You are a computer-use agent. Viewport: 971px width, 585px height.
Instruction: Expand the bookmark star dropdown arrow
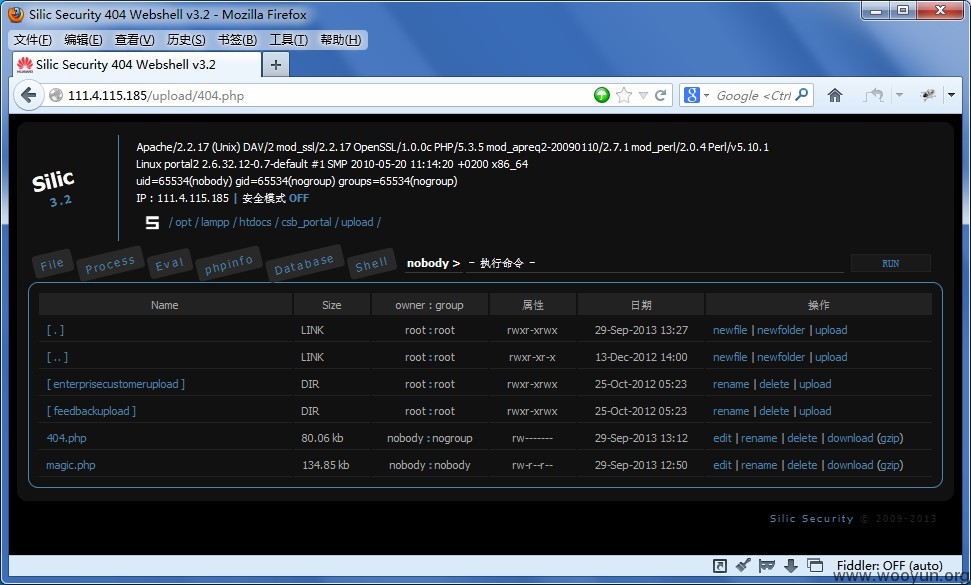tap(643, 95)
